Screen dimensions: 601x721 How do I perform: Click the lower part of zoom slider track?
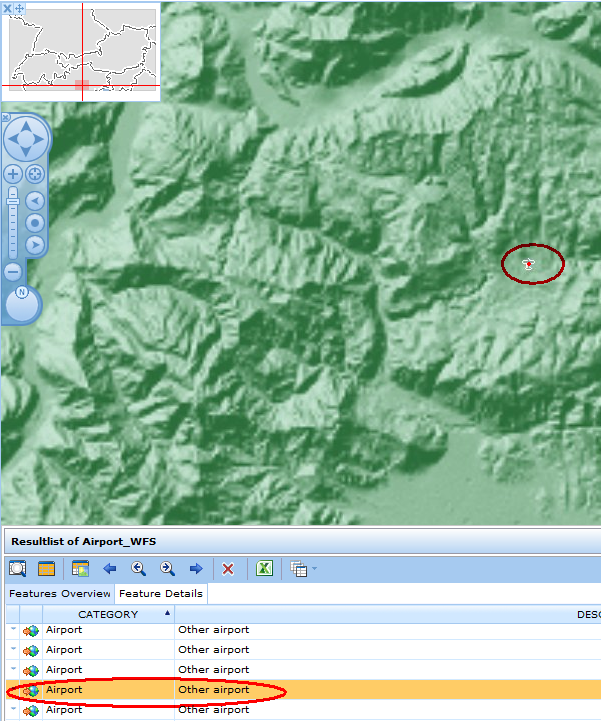(x=13, y=241)
